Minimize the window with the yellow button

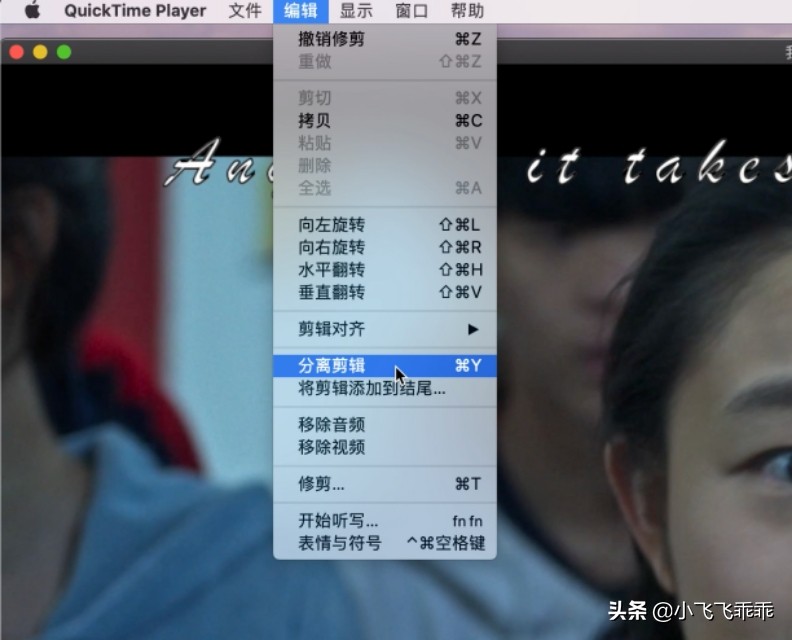(x=40, y=52)
